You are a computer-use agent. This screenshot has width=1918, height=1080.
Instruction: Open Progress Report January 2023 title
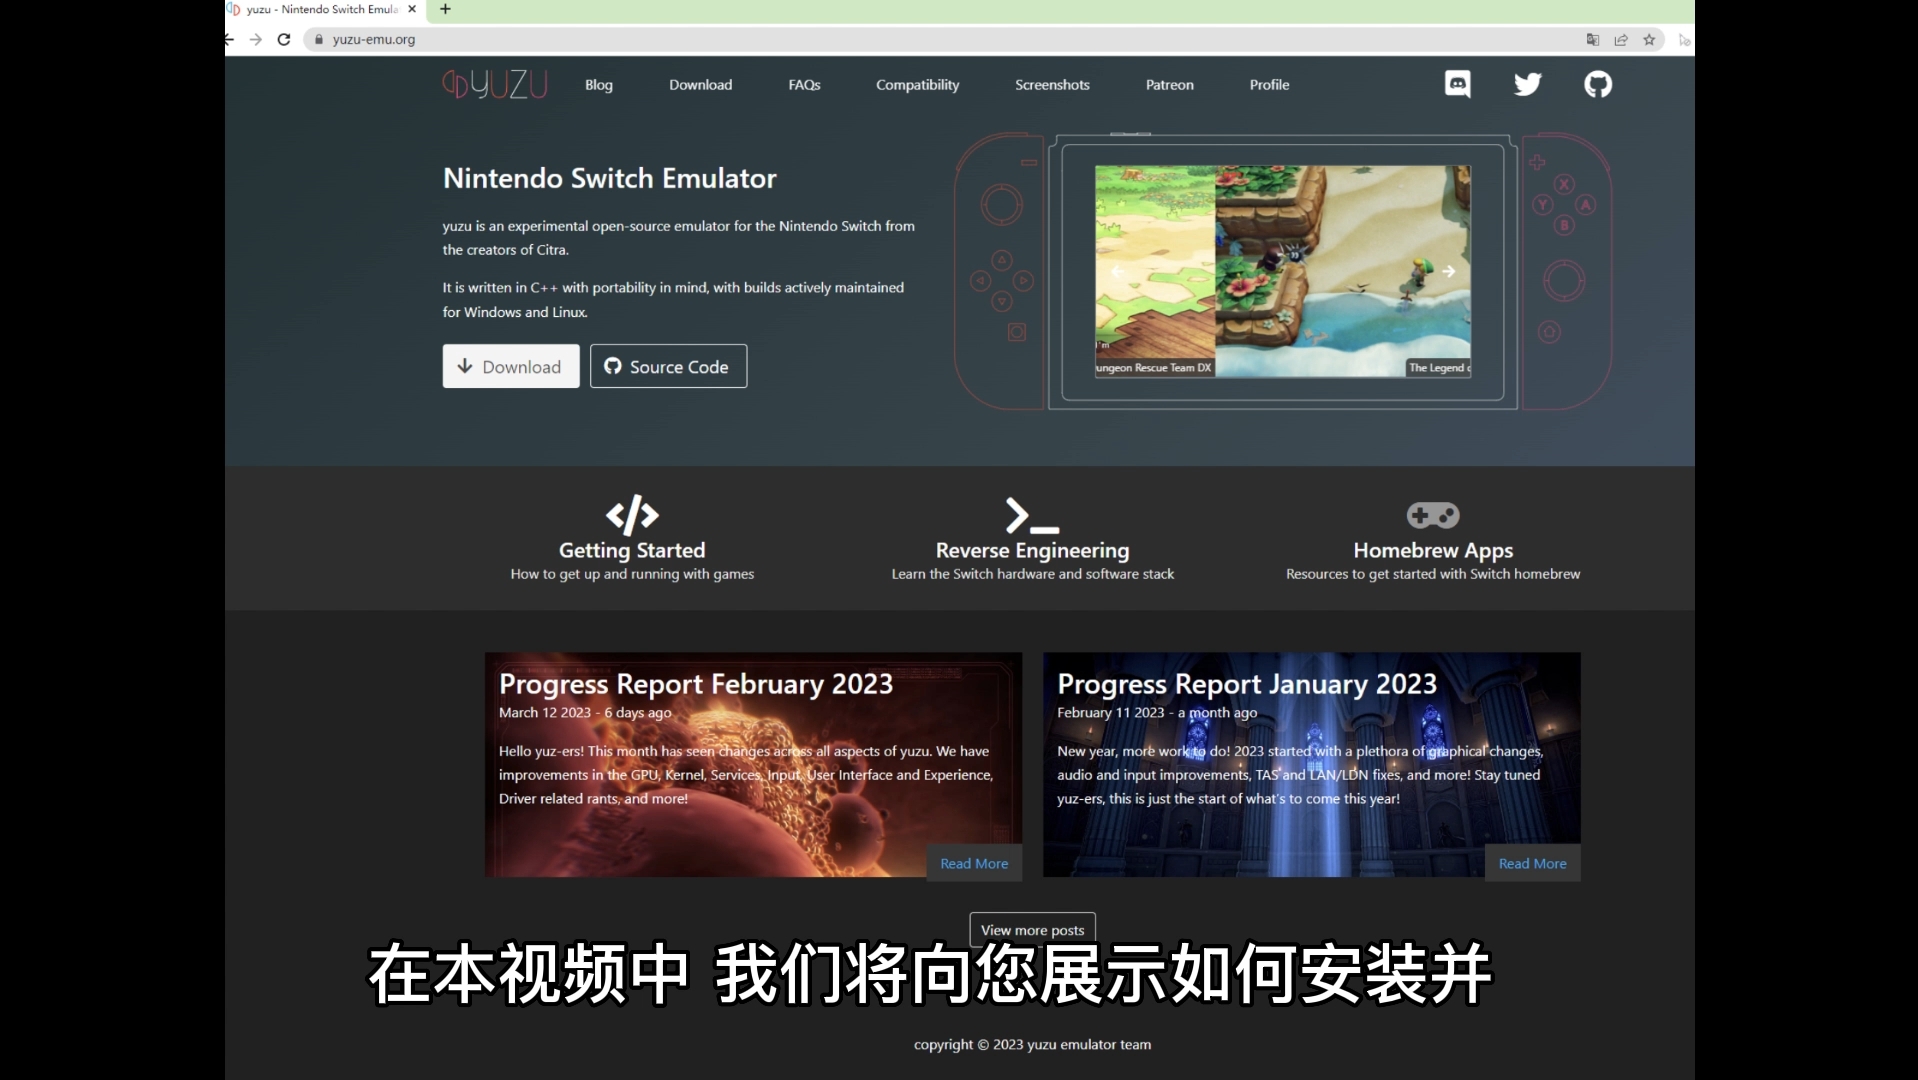point(1247,684)
